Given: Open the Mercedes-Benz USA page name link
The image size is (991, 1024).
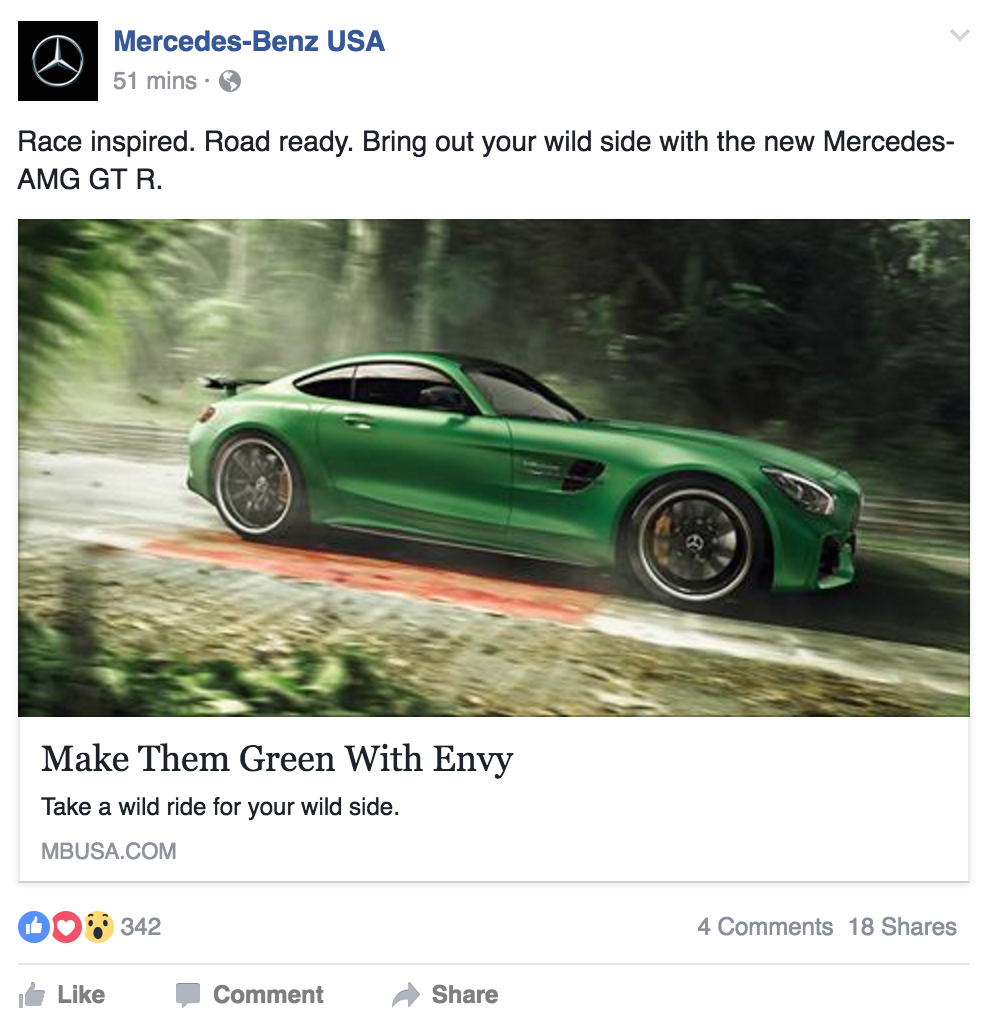Looking at the screenshot, I should tap(249, 41).
